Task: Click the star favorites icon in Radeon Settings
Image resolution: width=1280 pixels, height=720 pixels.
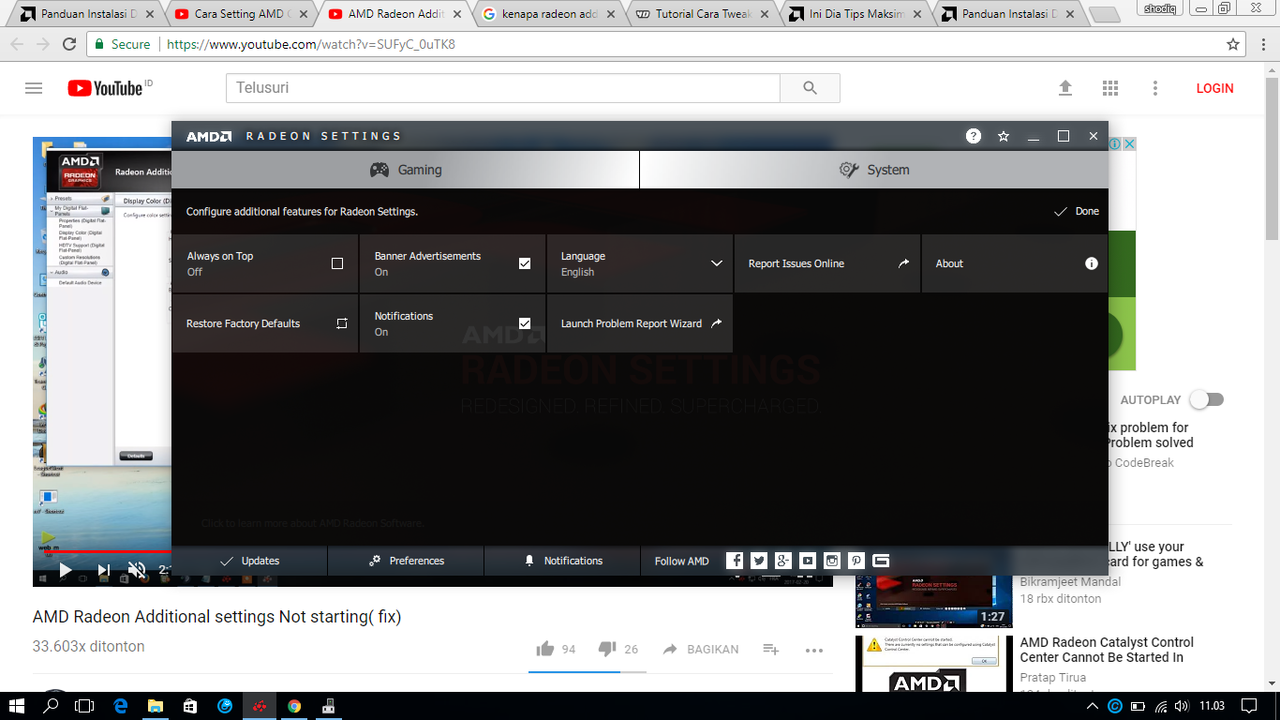Action: pos(1003,136)
